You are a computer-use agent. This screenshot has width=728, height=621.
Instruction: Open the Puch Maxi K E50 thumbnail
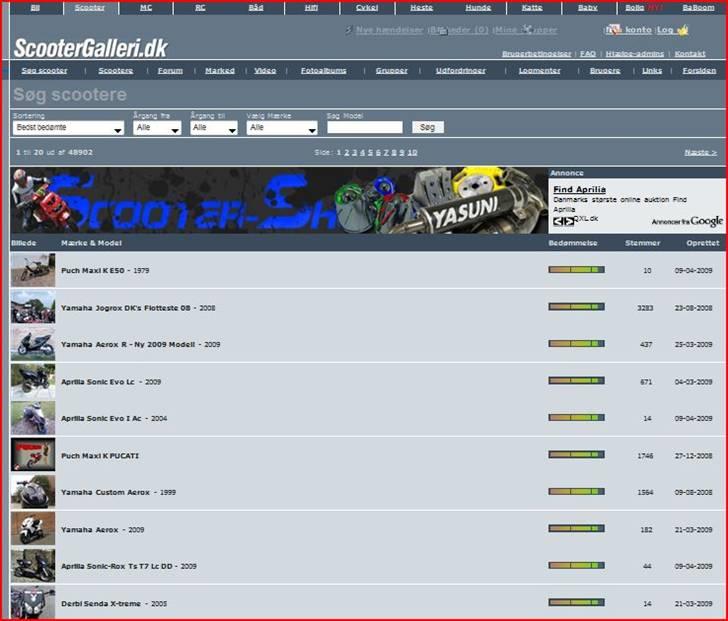coord(32,271)
